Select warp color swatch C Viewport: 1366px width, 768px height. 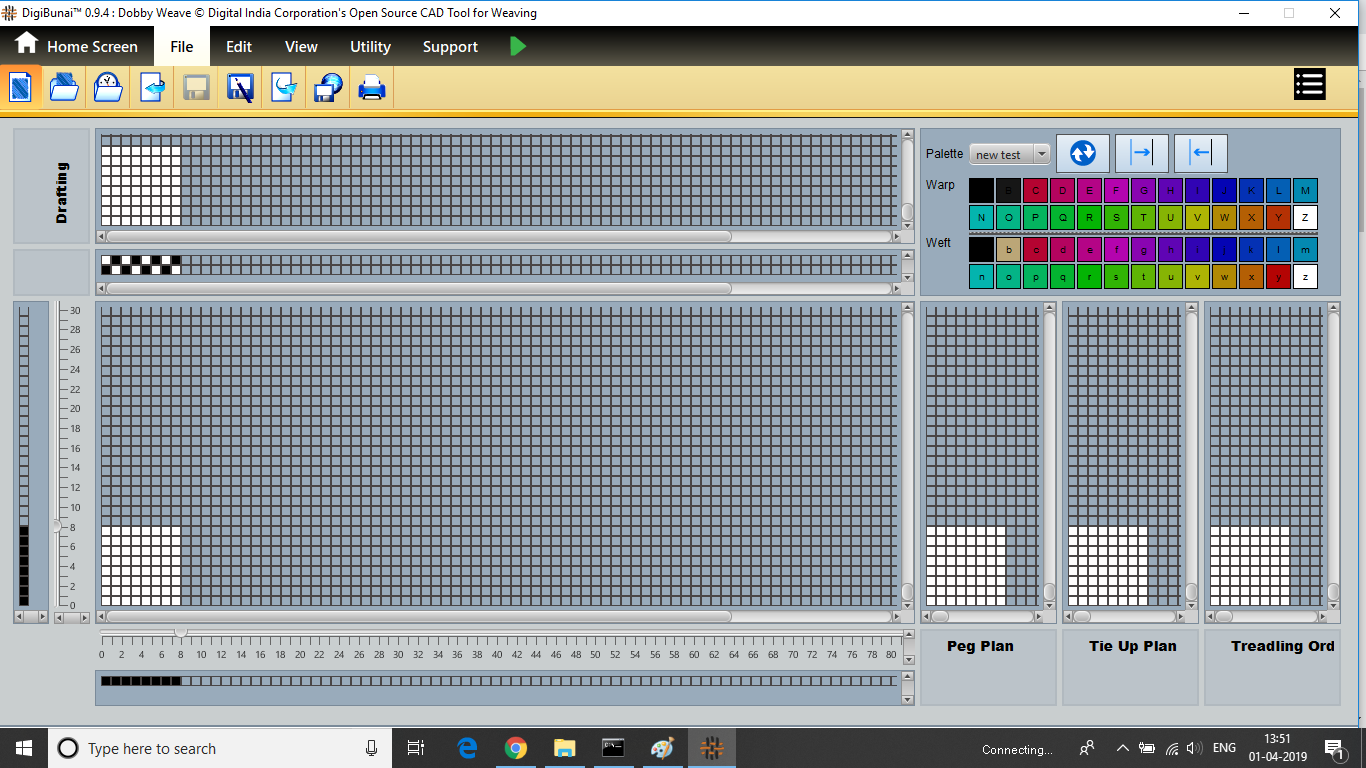click(x=1035, y=191)
